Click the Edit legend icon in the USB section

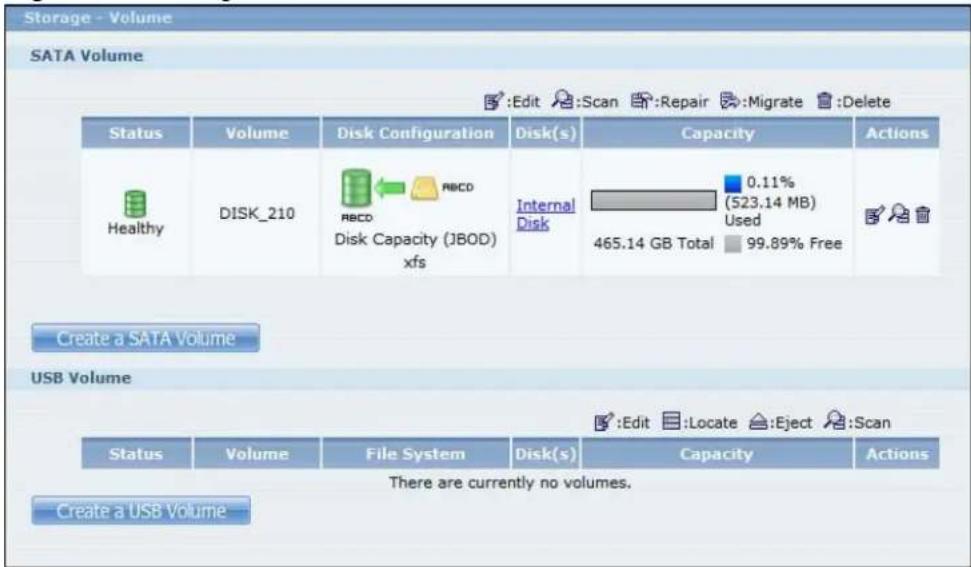click(x=604, y=422)
